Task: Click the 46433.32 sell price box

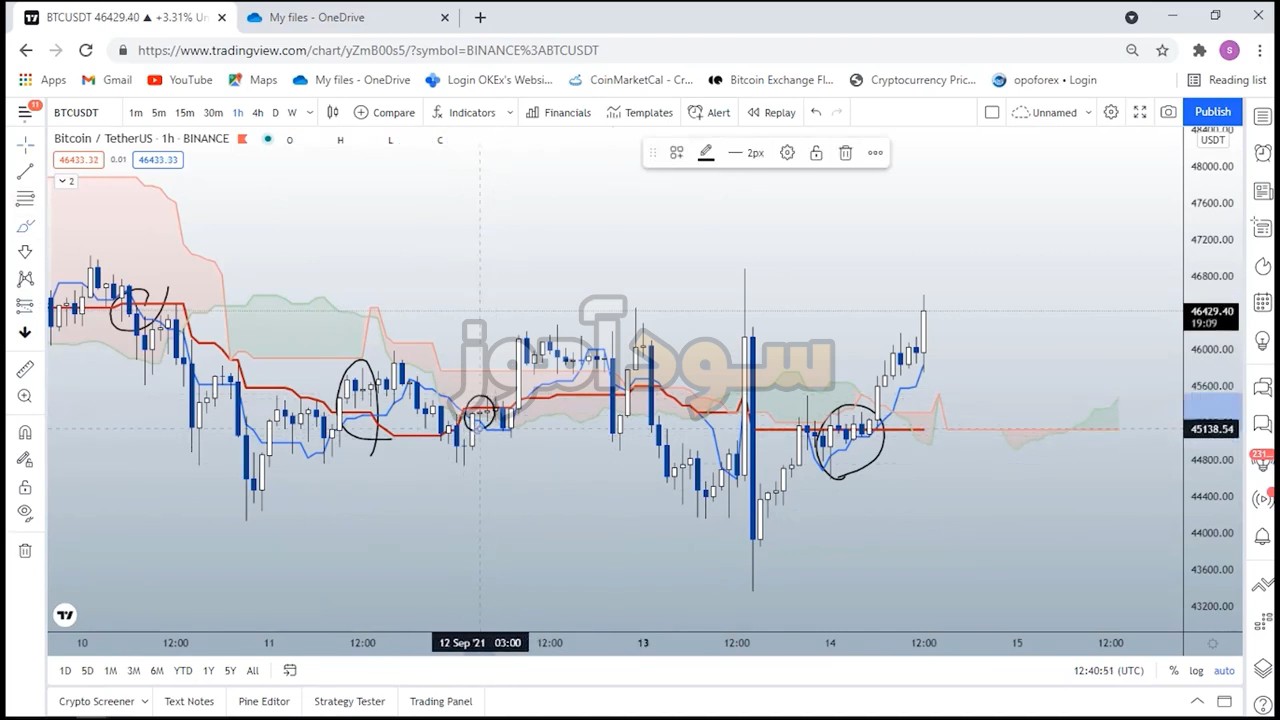Action: [x=79, y=160]
